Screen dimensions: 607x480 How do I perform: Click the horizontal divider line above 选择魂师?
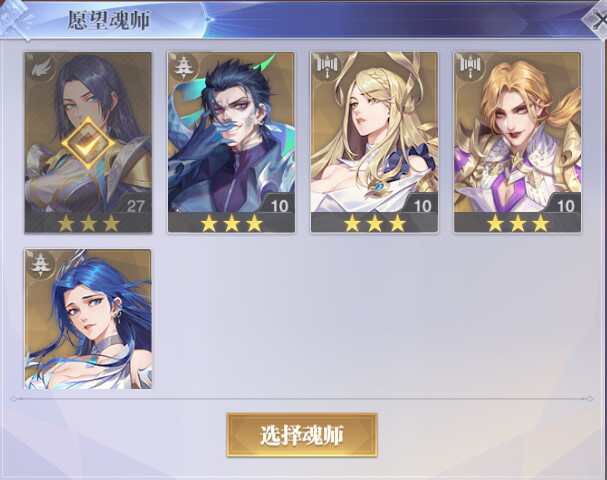tap(302, 399)
